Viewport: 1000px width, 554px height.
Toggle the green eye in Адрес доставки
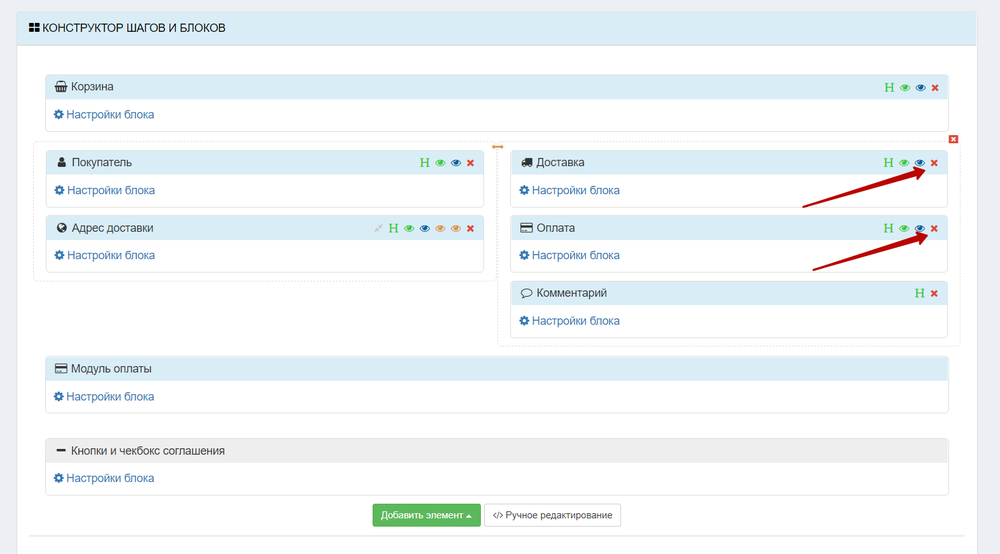click(x=409, y=228)
